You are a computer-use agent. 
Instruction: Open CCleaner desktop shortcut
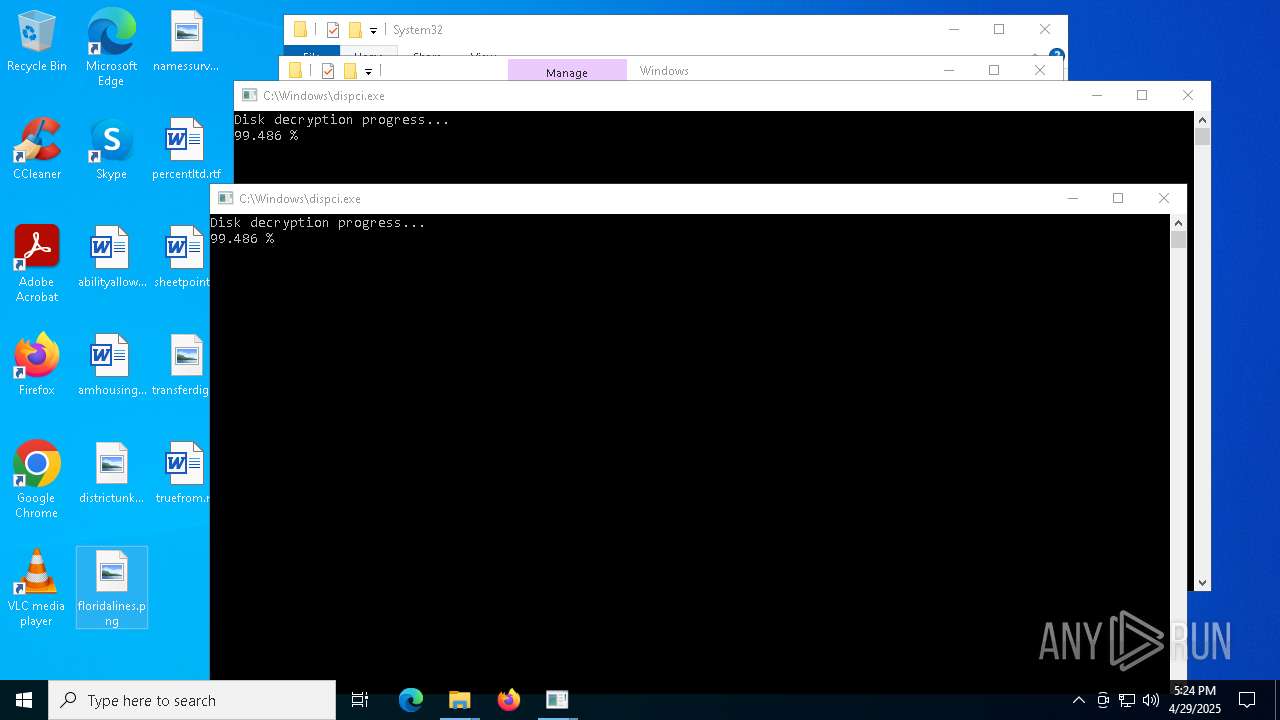(x=37, y=150)
